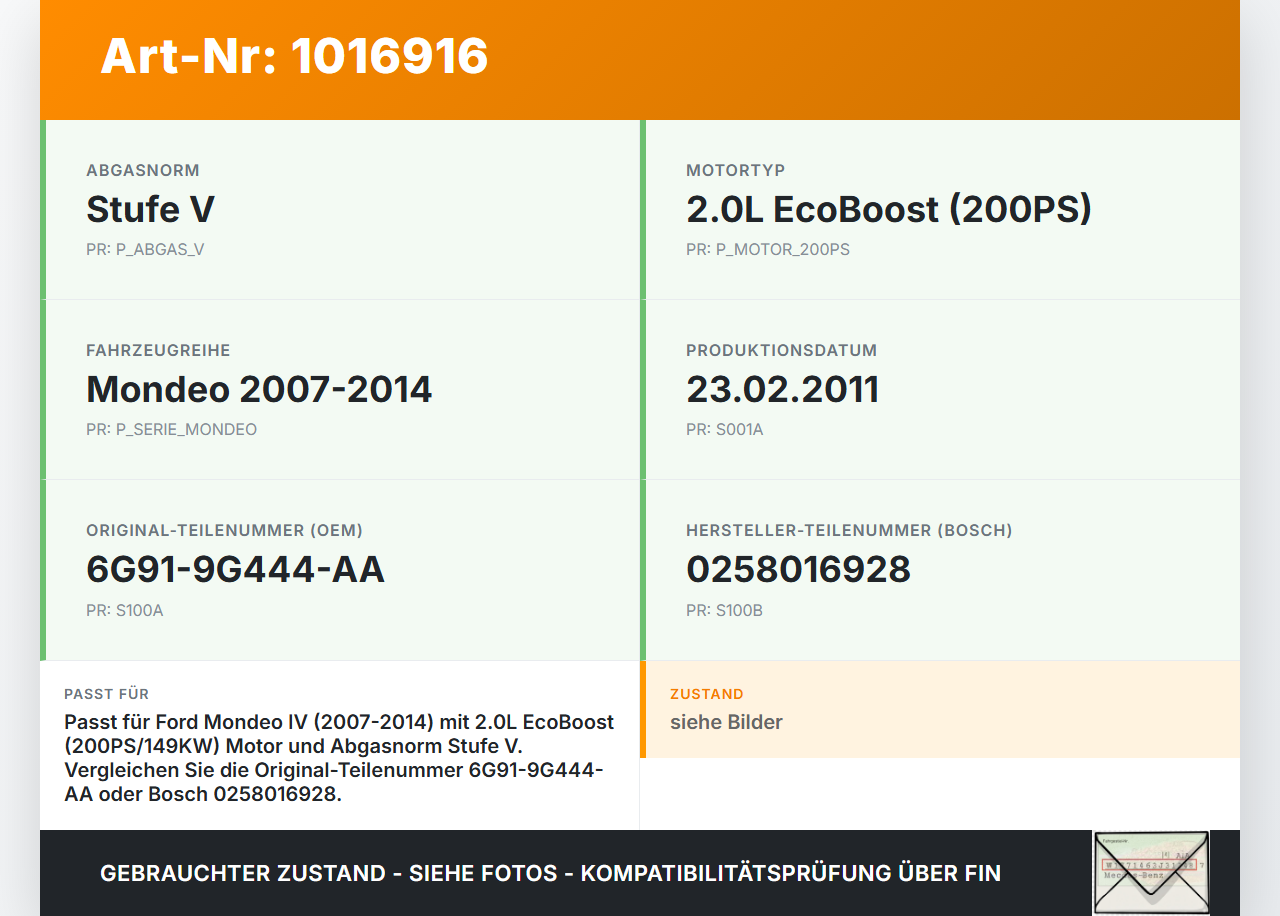
Task: Select PR: S100A code
Action: pyautogui.click(x=125, y=610)
